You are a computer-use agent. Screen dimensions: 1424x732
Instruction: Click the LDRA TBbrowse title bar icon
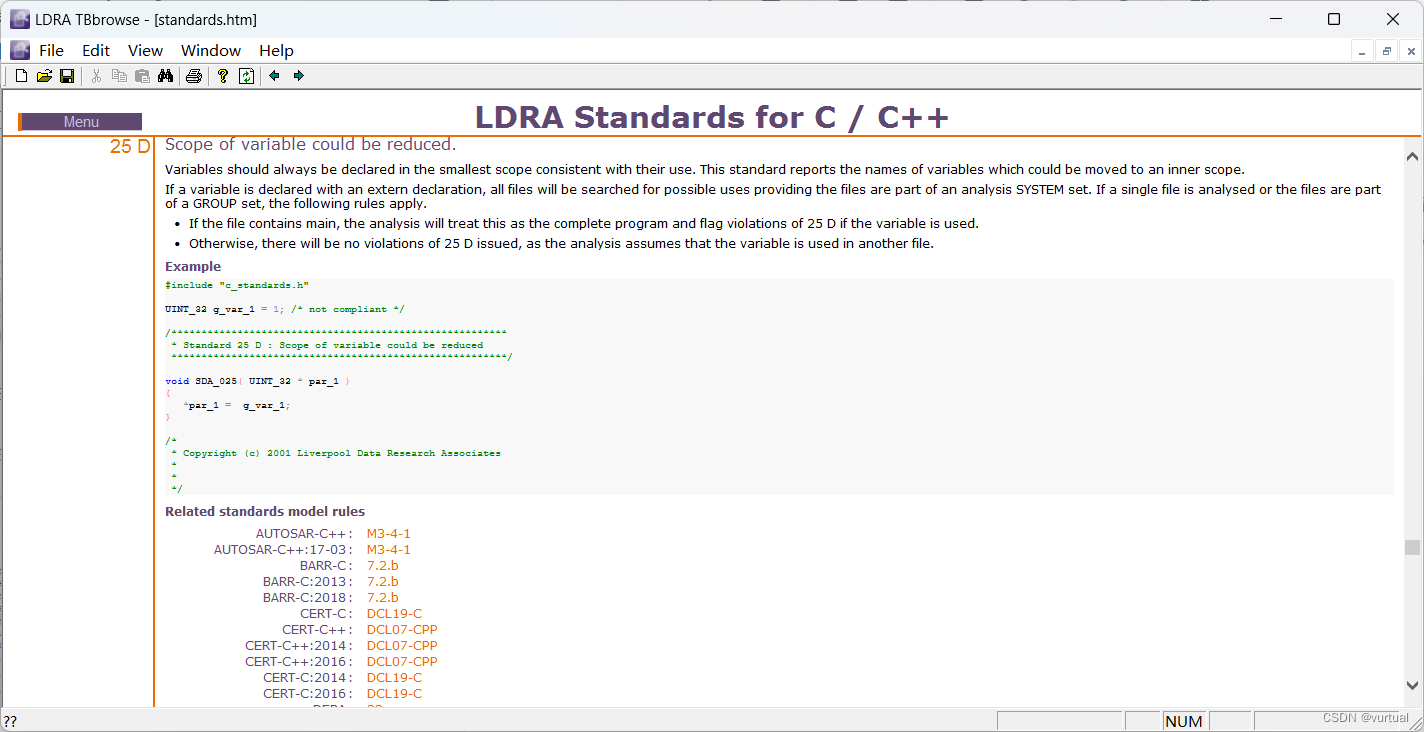[x=20, y=19]
